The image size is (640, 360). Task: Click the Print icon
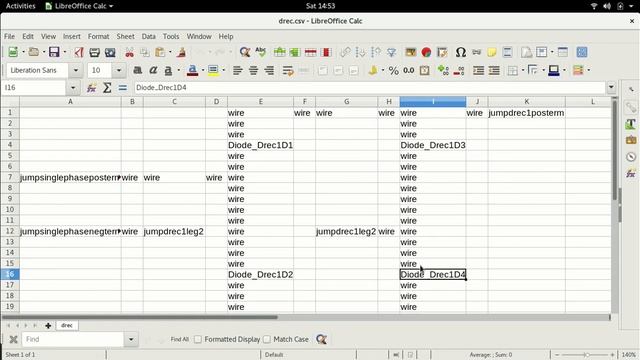(94, 52)
